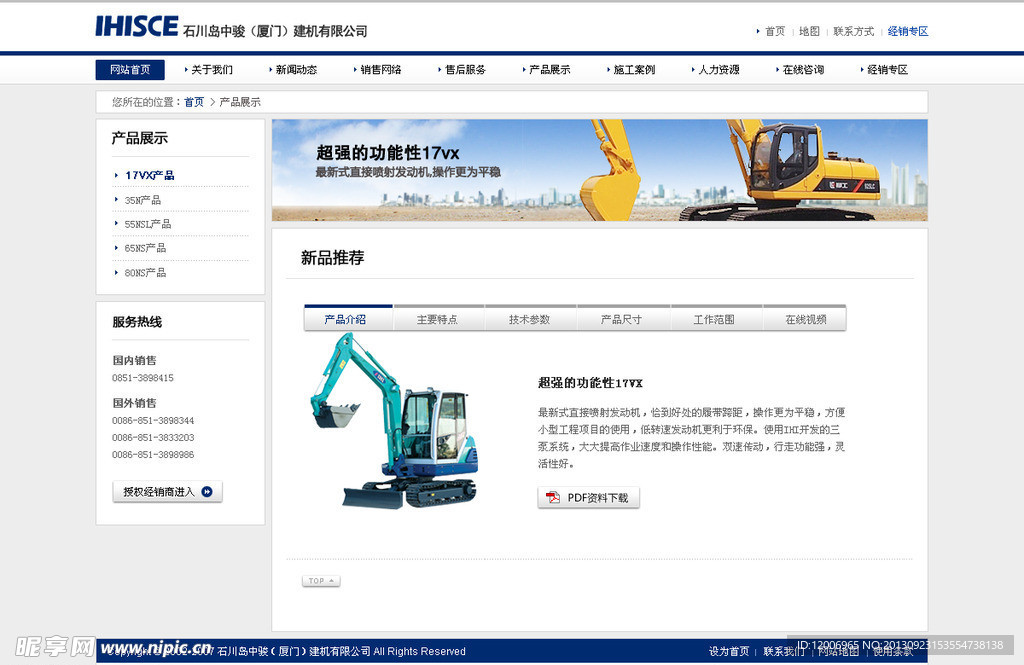
Task: Open 在线咨询 in the navigation bar
Action: coord(803,70)
